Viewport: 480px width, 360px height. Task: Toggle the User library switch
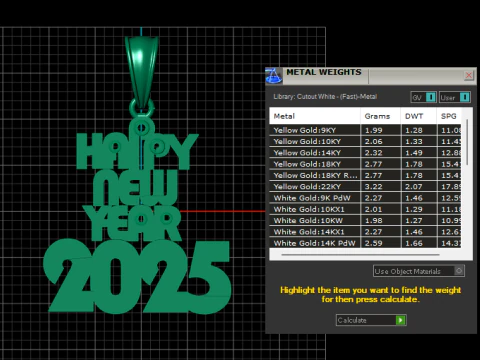[455, 97]
